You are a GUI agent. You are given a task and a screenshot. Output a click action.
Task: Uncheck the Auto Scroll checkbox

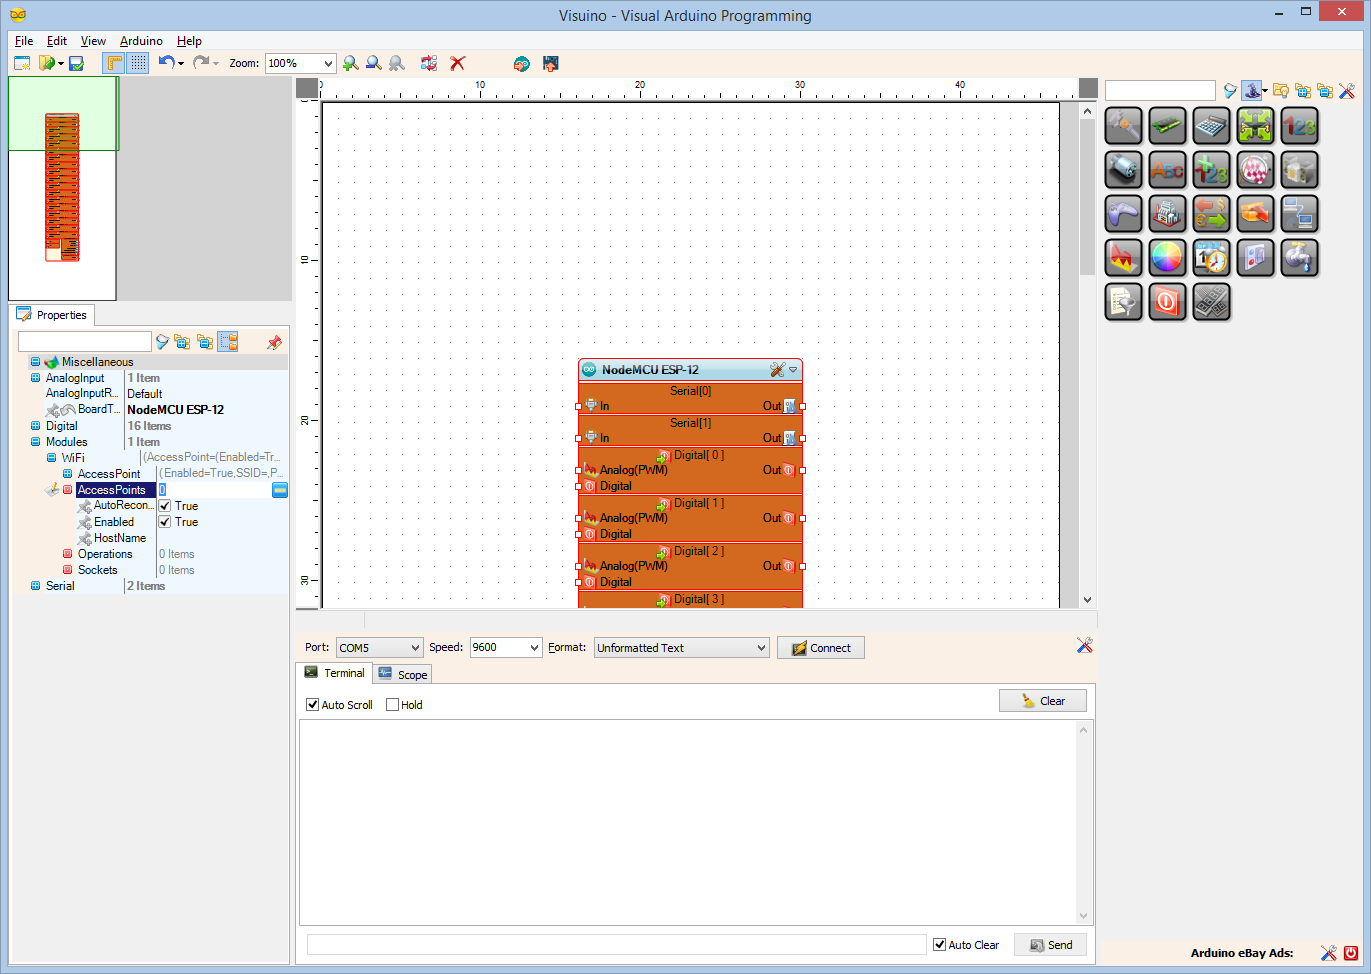click(x=313, y=705)
